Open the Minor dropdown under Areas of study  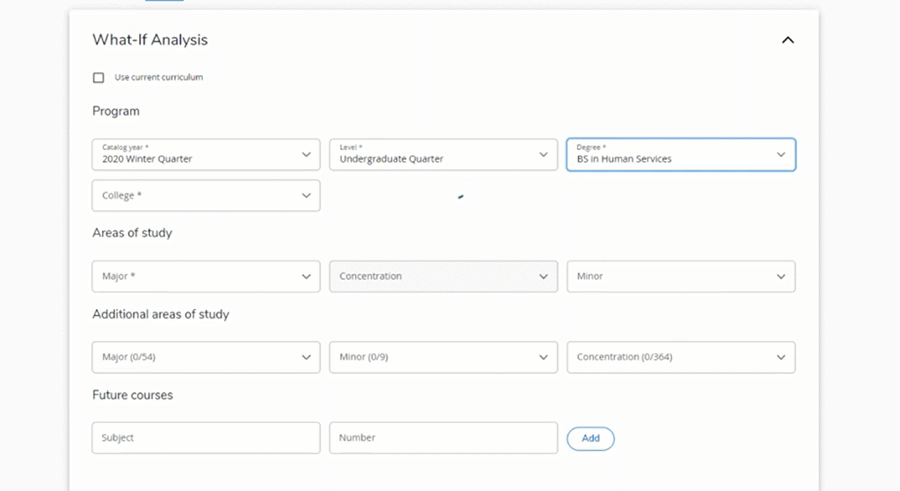point(680,277)
